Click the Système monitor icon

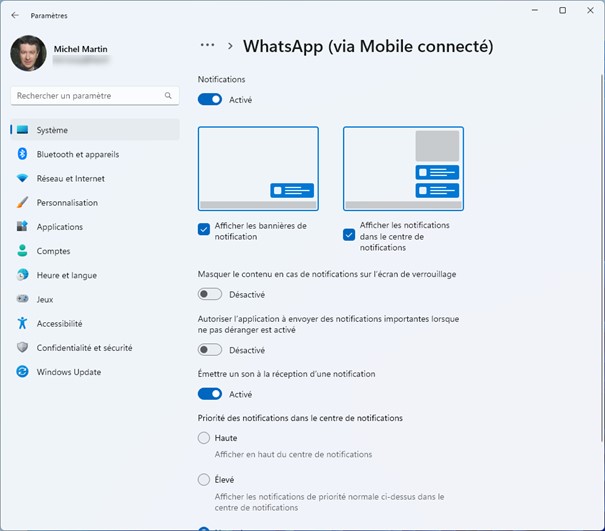click(x=22, y=130)
